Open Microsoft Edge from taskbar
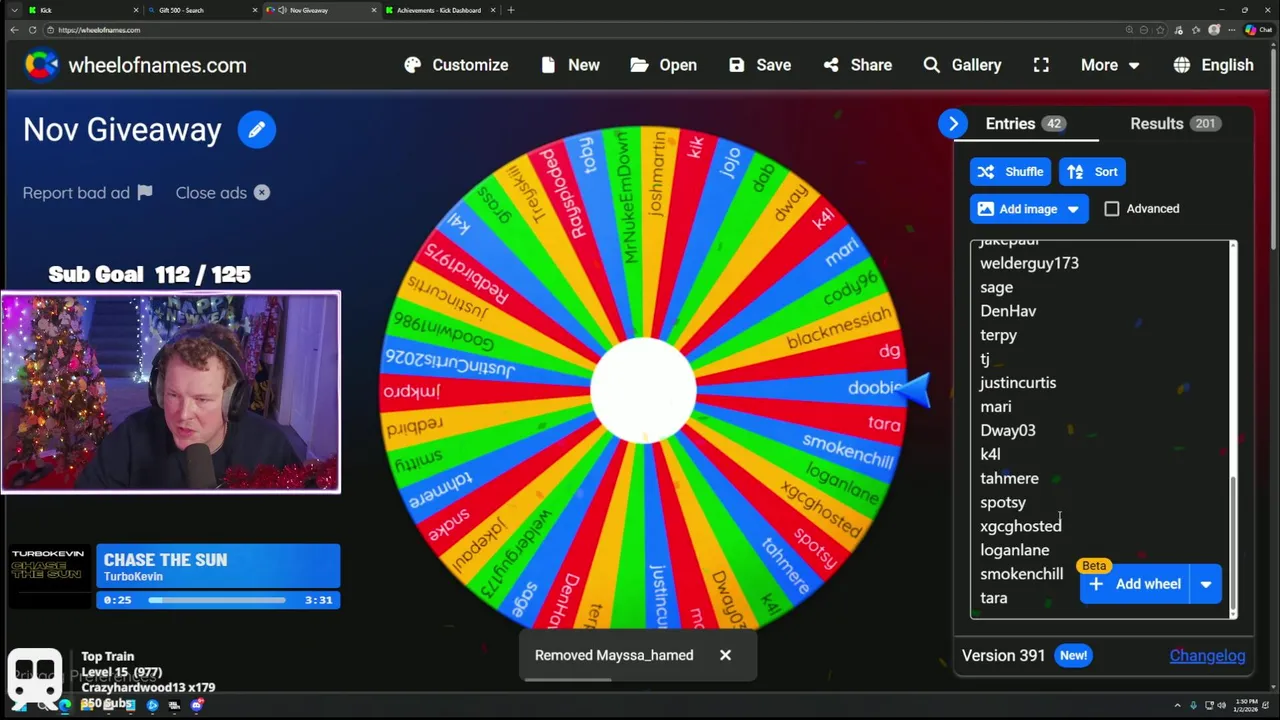Screen dimensions: 1280x720 65,705
